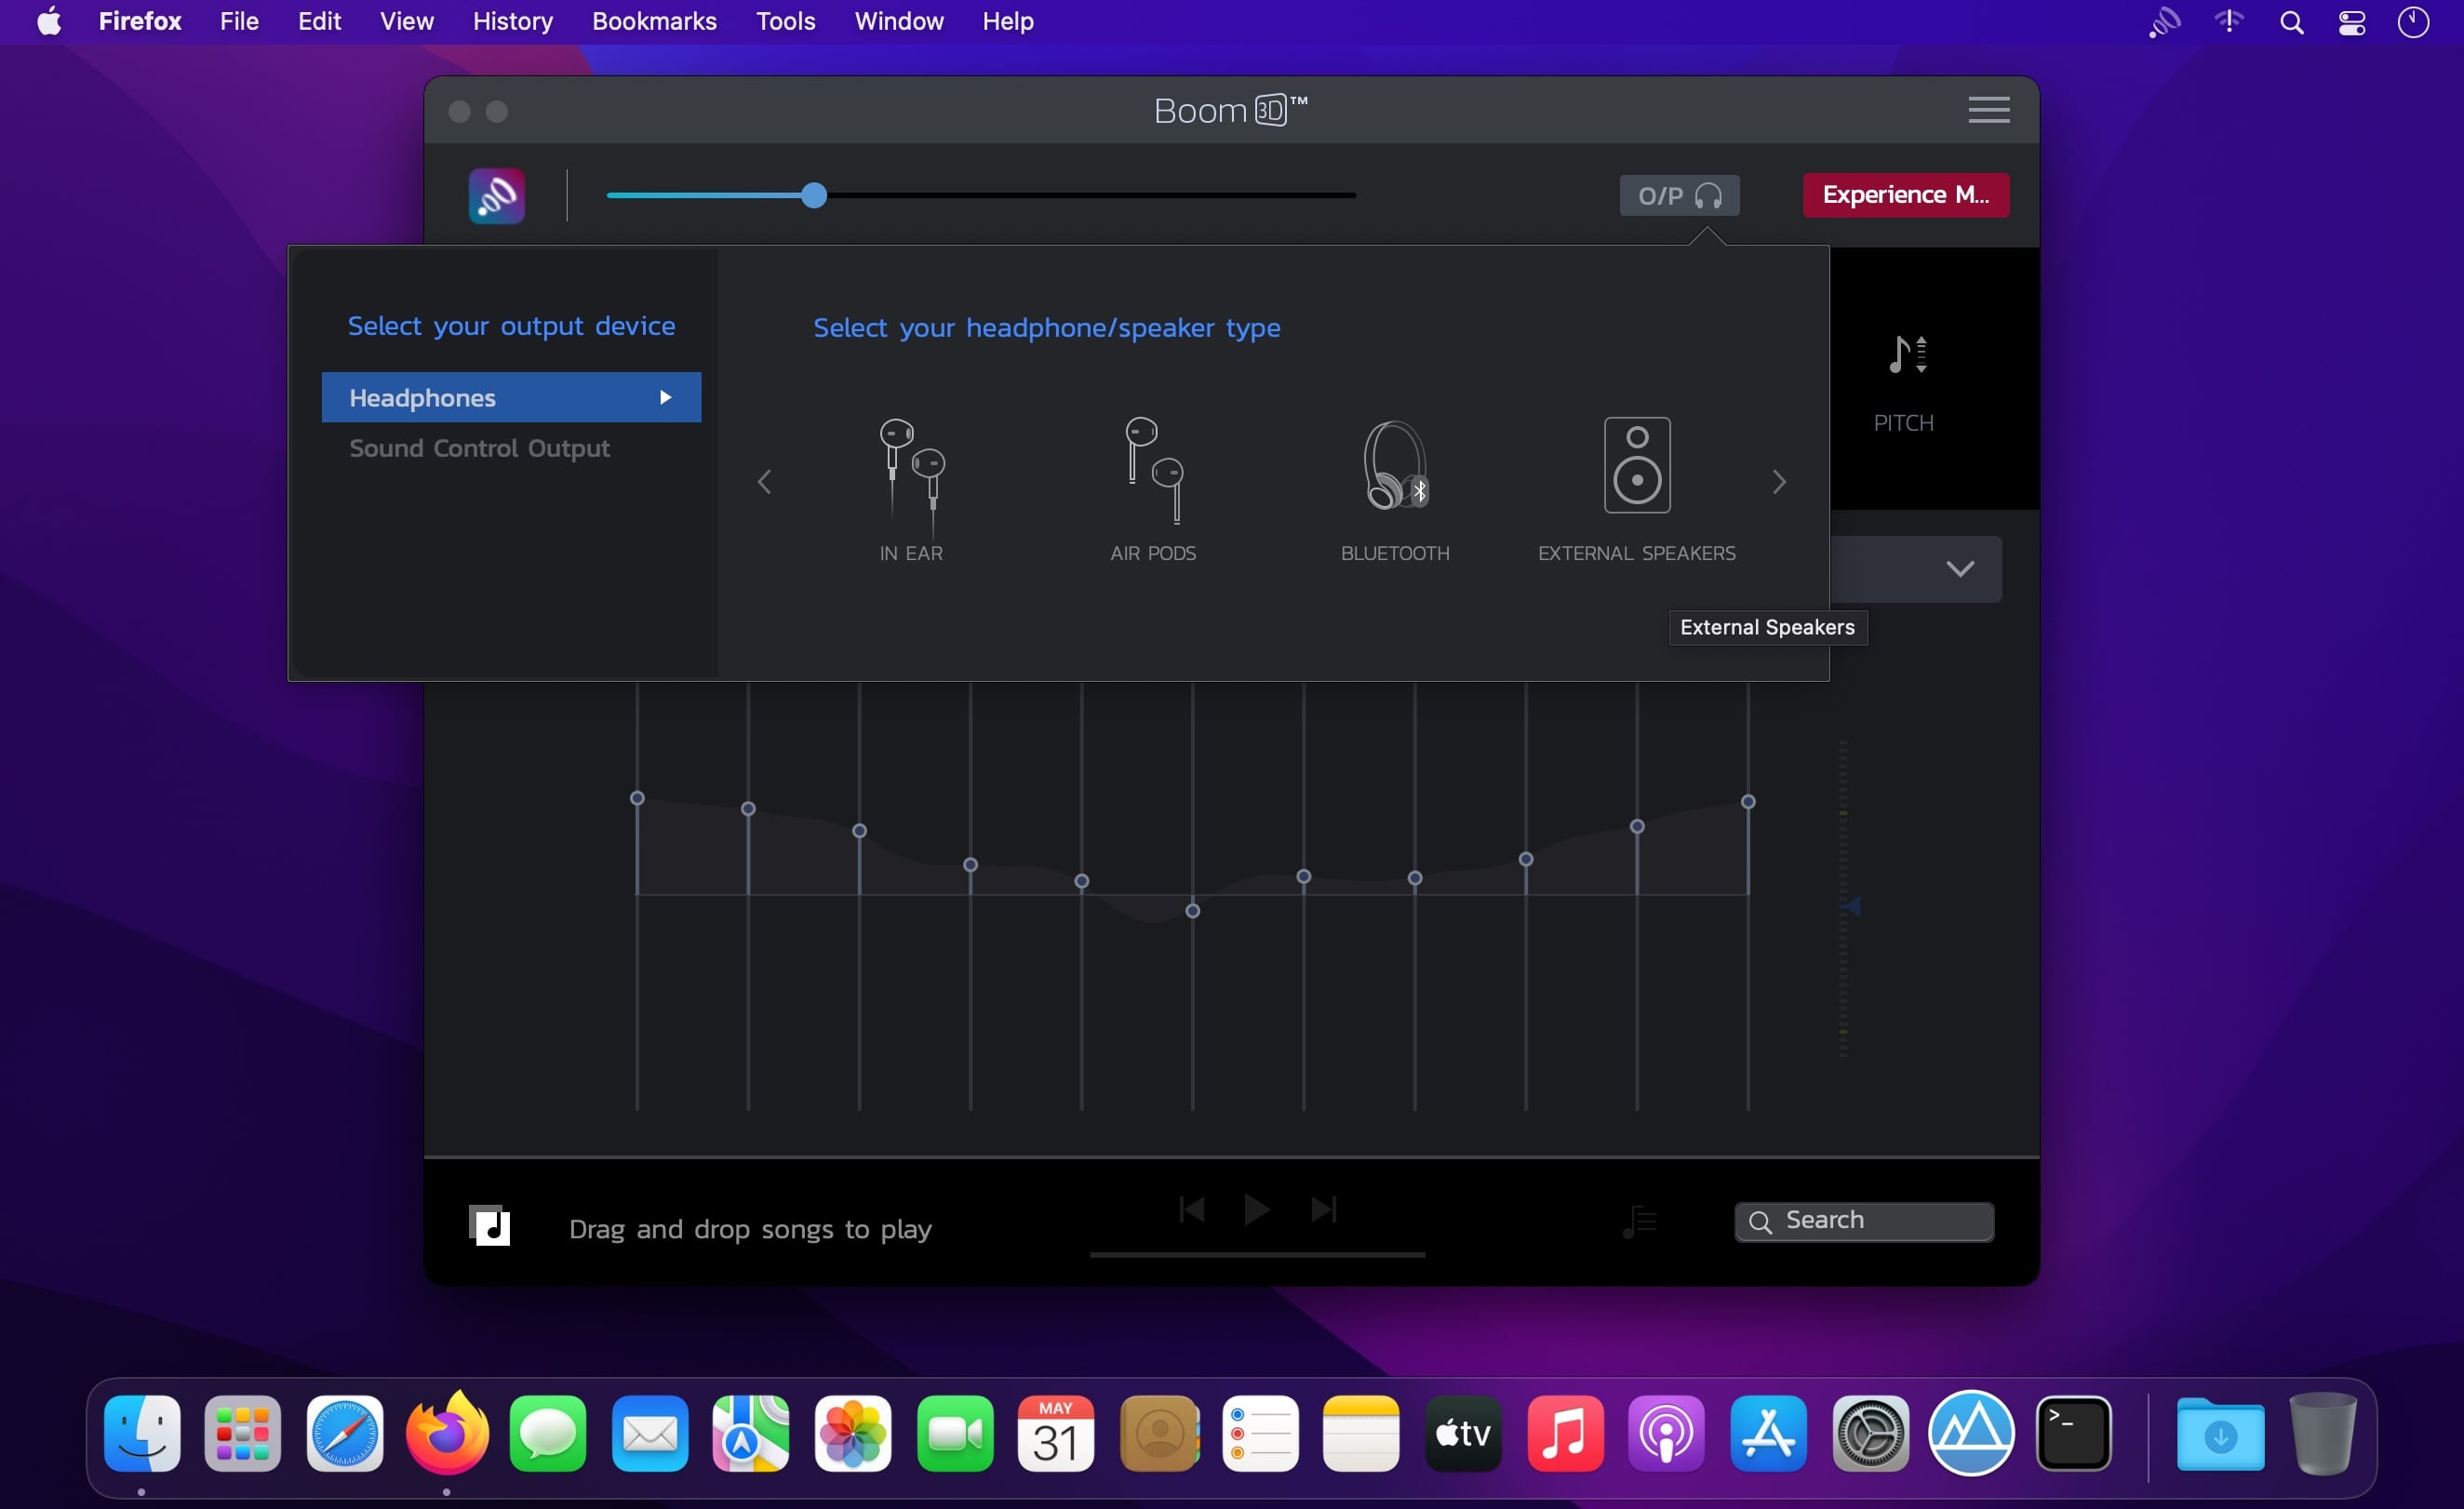Open Mail from the dock
The height and width of the screenshot is (1509, 2464).
click(650, 1434)
